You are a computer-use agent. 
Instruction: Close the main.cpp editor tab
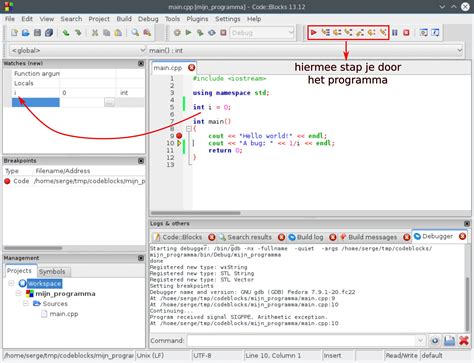point(191,68)
